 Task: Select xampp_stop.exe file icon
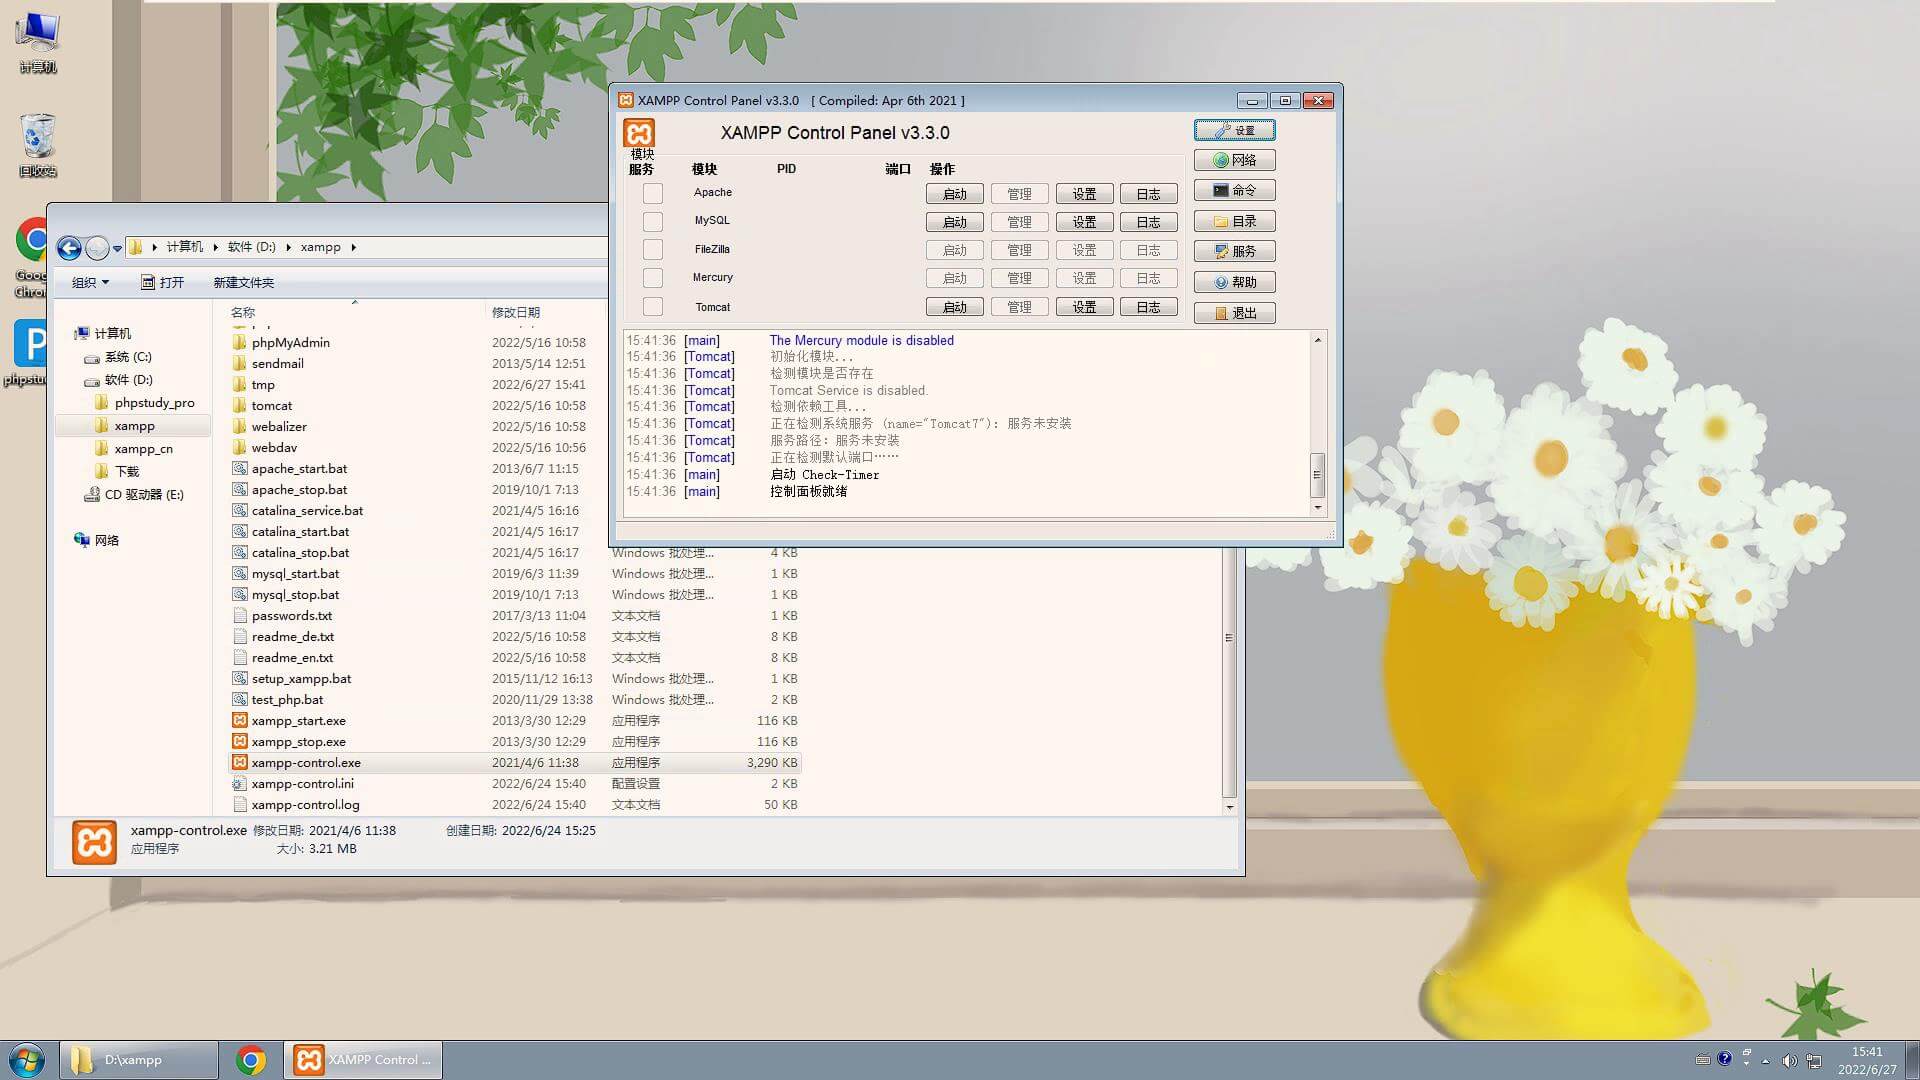coord(240,741)
